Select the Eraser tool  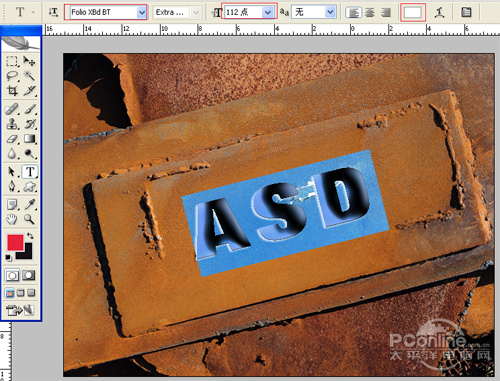pyautogui.click(x=12, y=139)
